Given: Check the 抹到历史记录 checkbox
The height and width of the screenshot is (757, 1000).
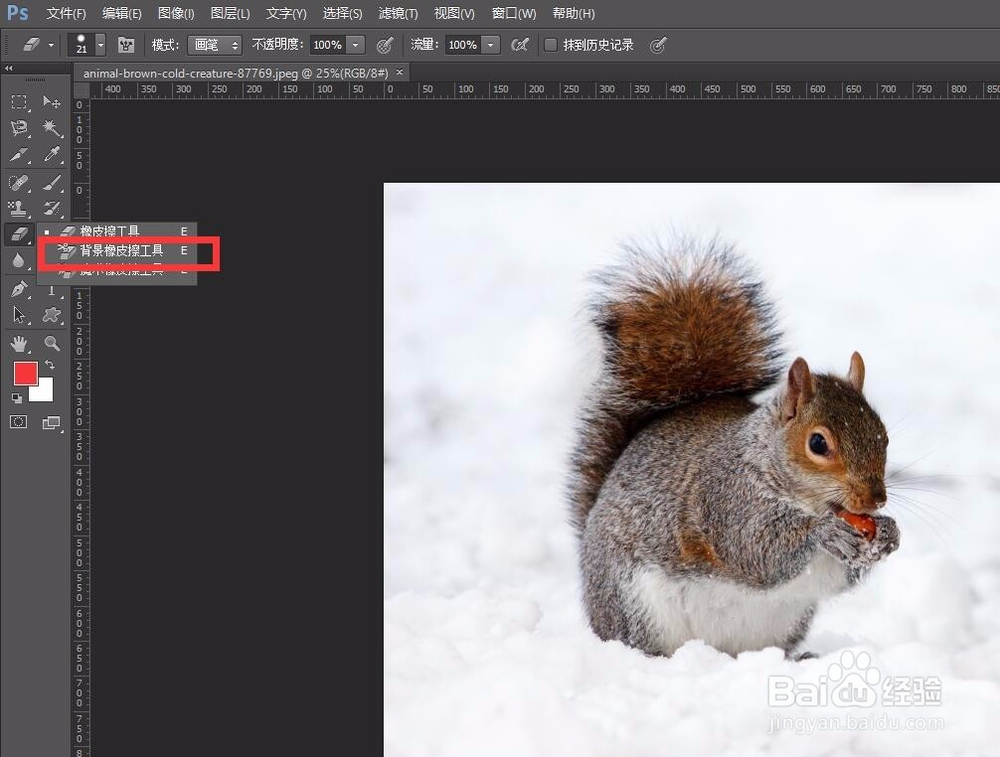Looking at the screenshot, I should 550,45.
